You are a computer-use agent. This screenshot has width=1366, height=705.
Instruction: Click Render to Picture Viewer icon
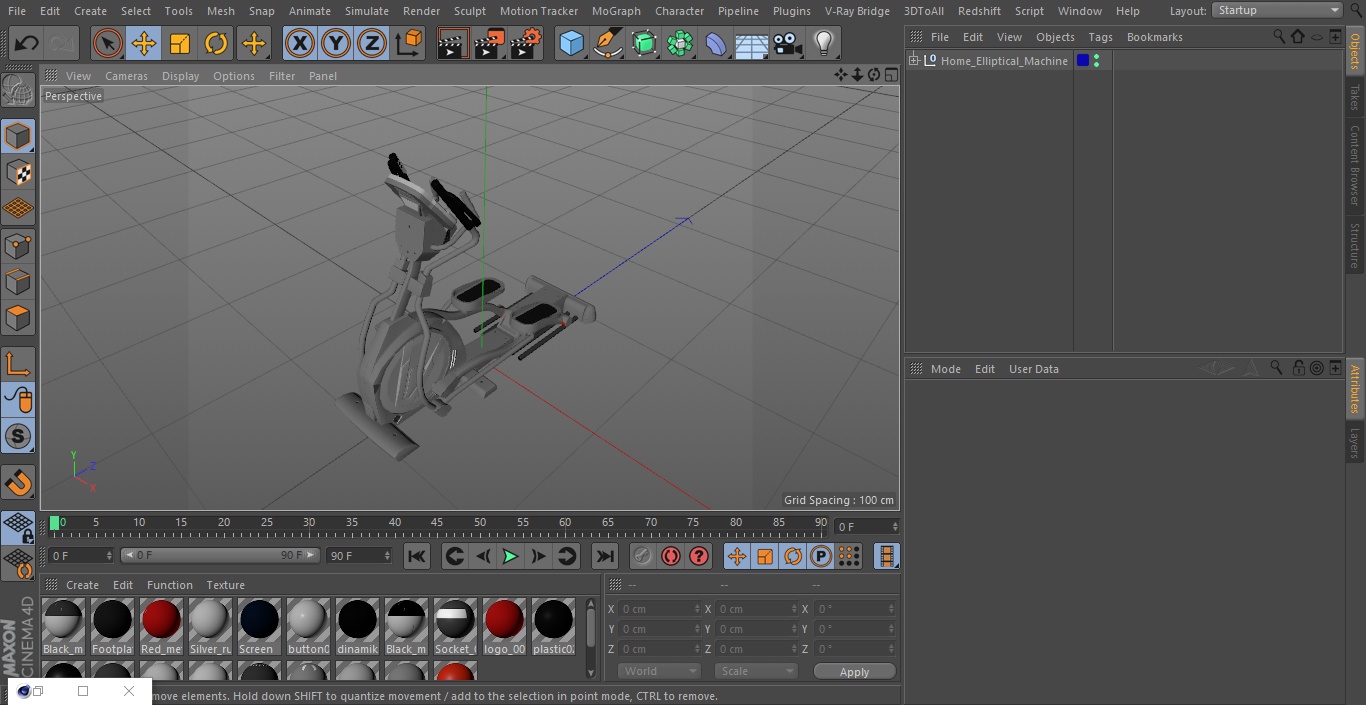click(489, 43)
